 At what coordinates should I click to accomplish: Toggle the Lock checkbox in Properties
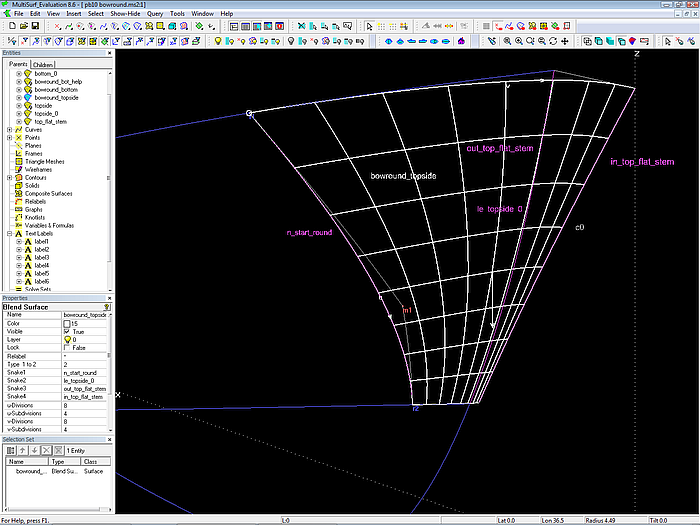pyautogui.click(x=66, y=347)
